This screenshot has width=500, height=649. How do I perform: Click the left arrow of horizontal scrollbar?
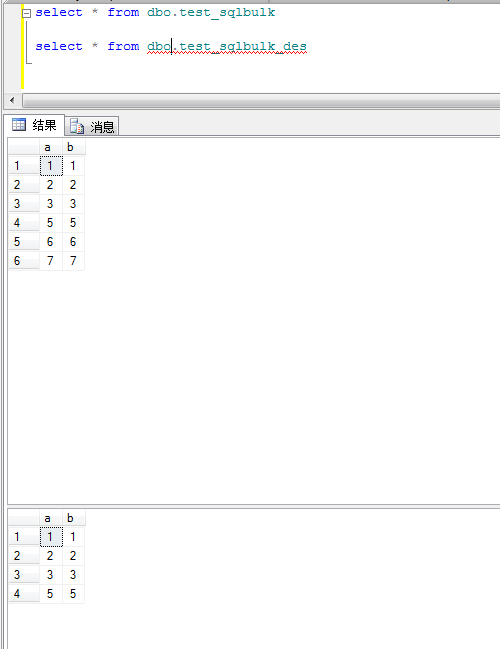(x=12, y=100)
